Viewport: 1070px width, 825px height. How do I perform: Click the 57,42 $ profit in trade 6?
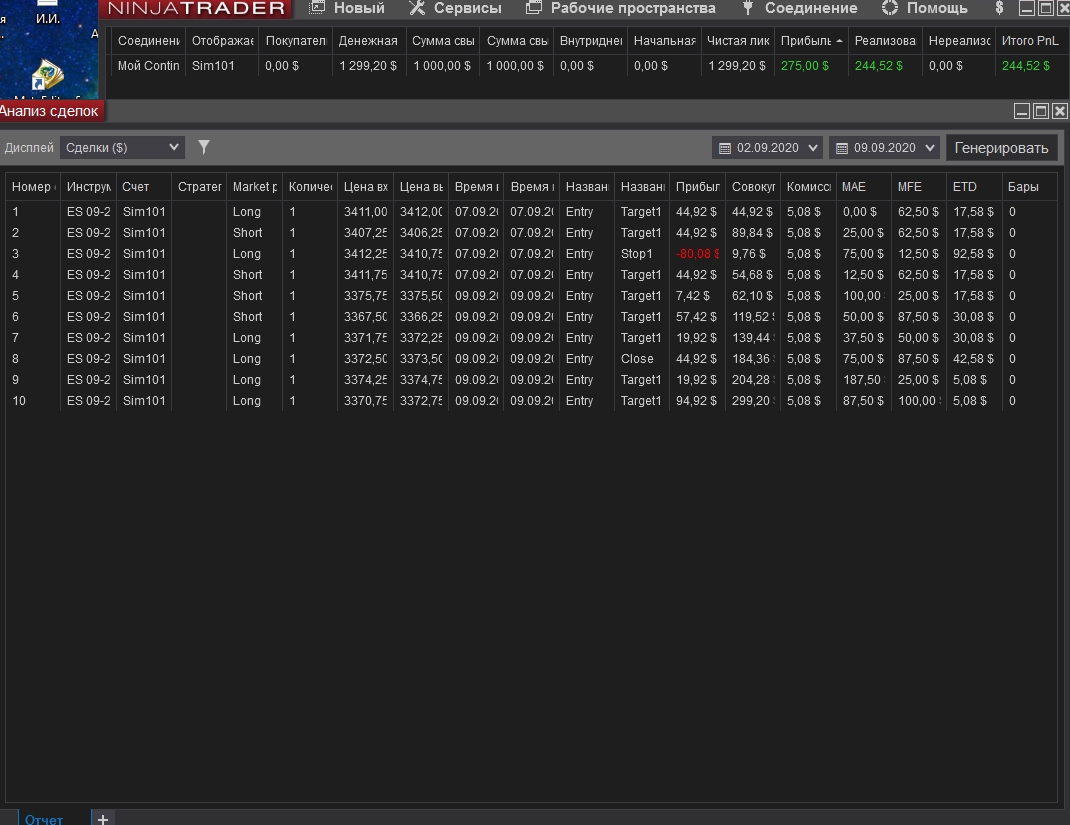click(x=697, y=317)
